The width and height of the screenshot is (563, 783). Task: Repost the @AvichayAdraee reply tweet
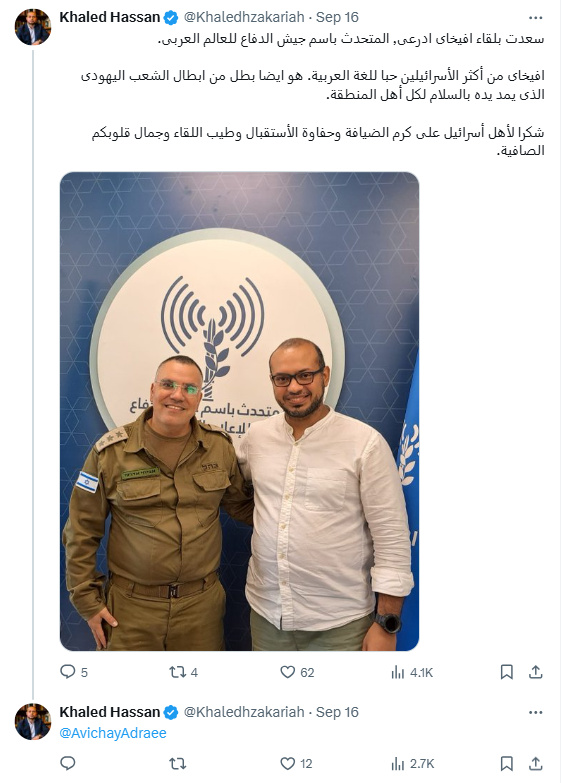tap(177, 763)
